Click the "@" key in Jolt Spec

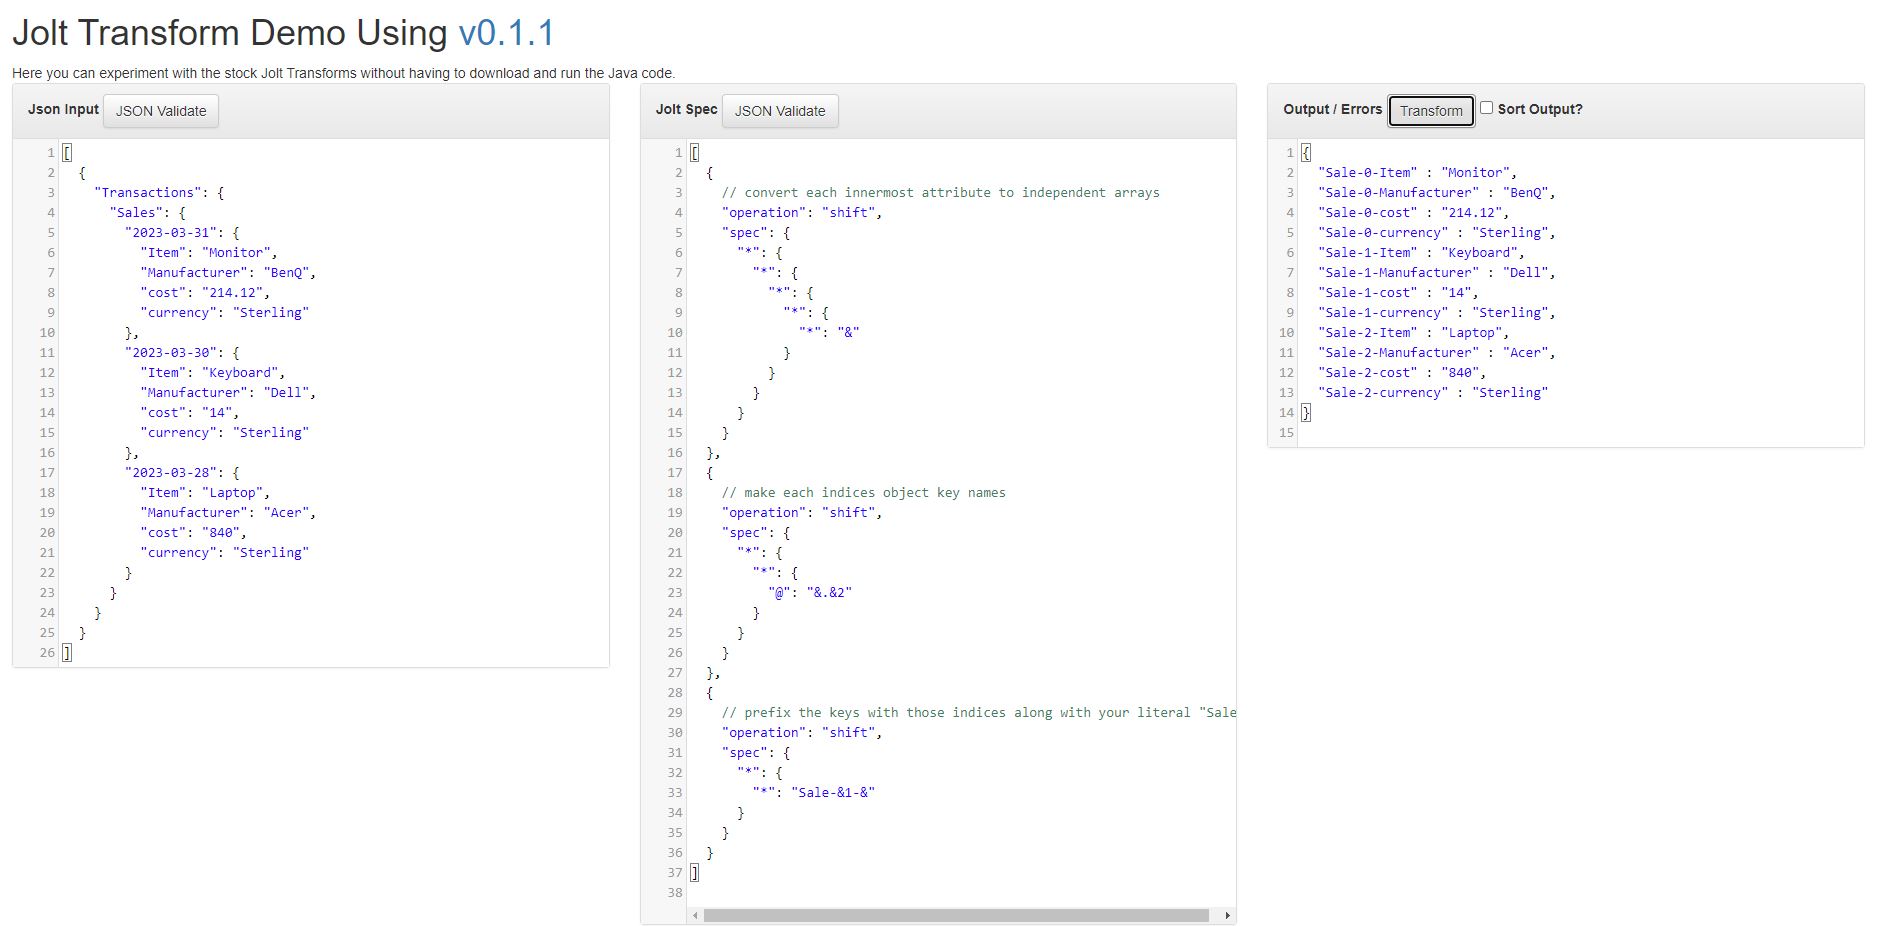click(779, 592)
